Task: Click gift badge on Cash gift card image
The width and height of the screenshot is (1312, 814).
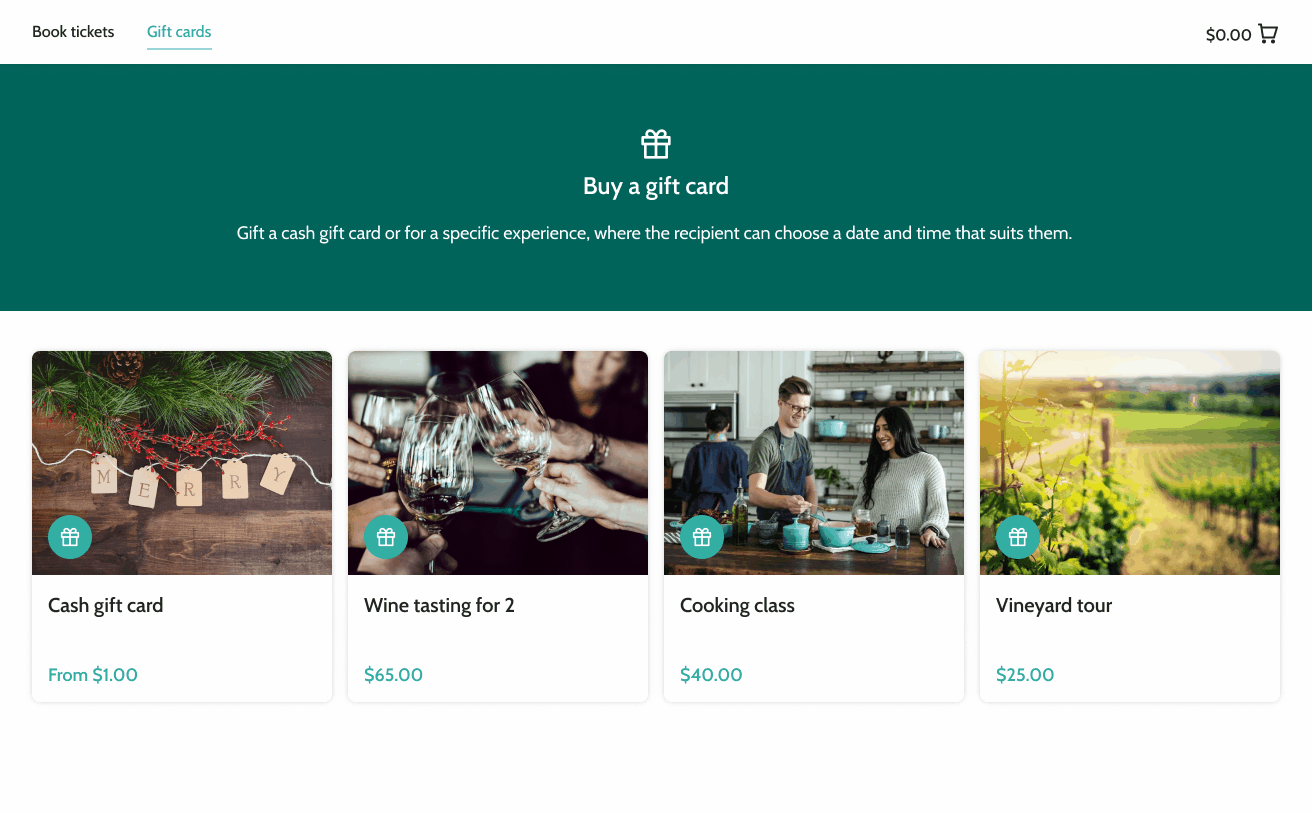Action: point(70,537)
